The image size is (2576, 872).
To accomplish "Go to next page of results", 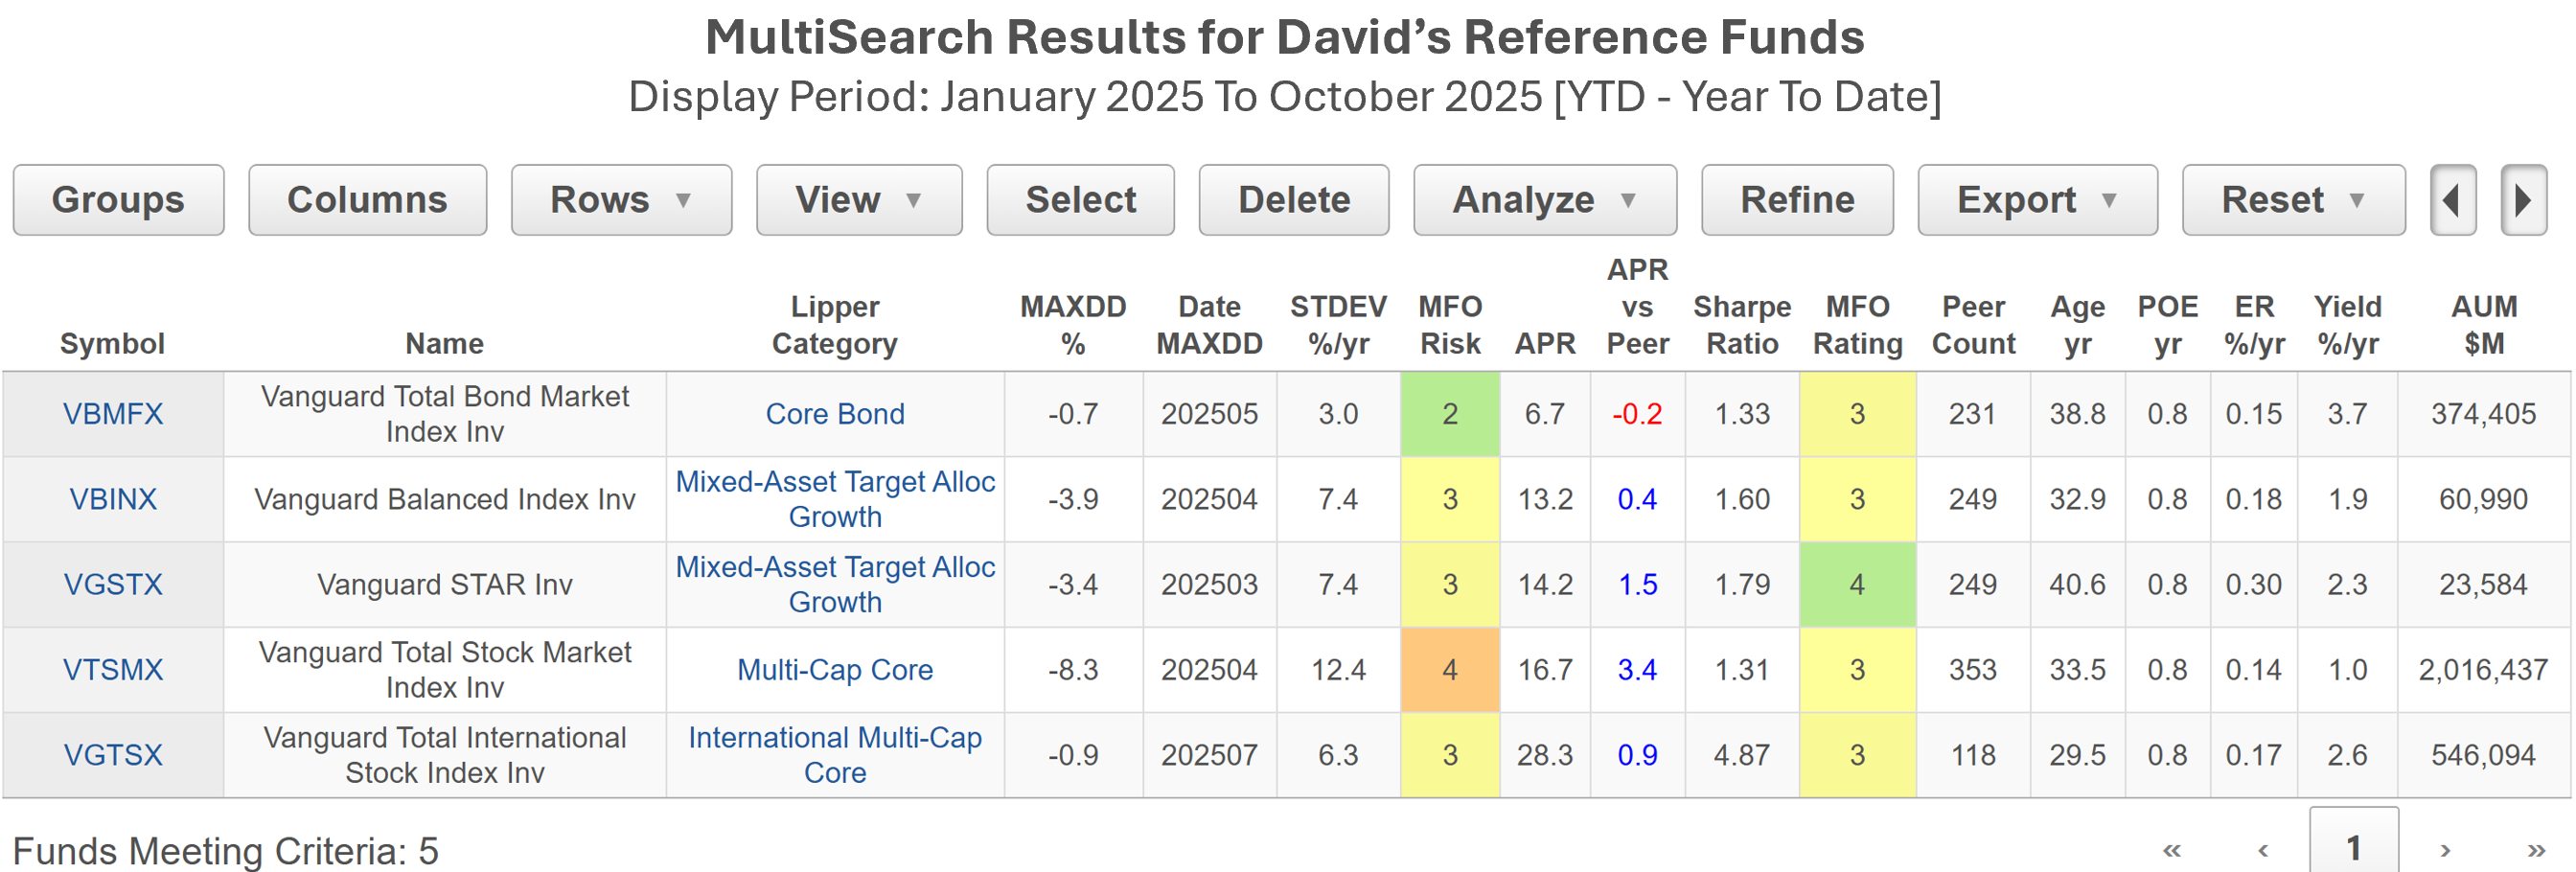I will 2445,851.
